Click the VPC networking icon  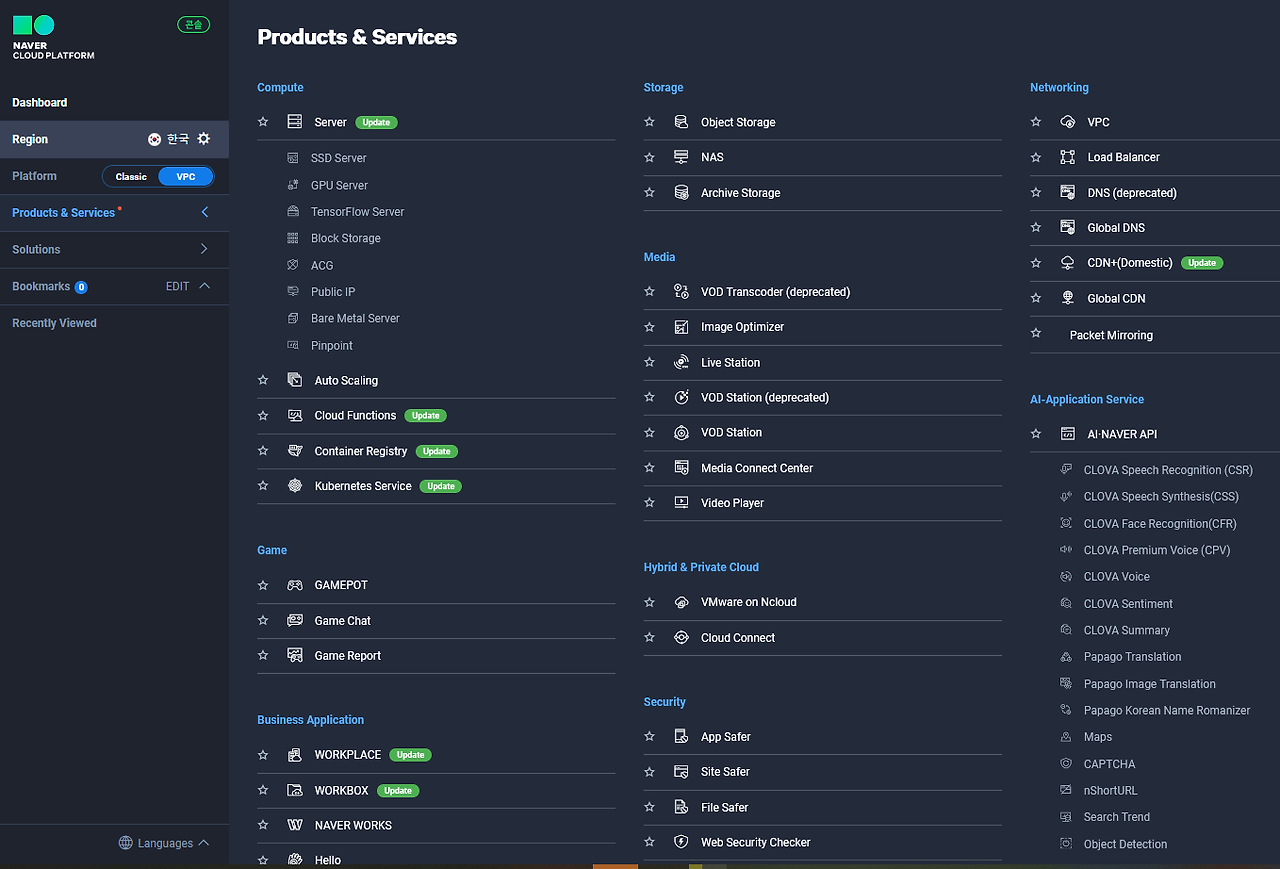tap(1067, 122)
